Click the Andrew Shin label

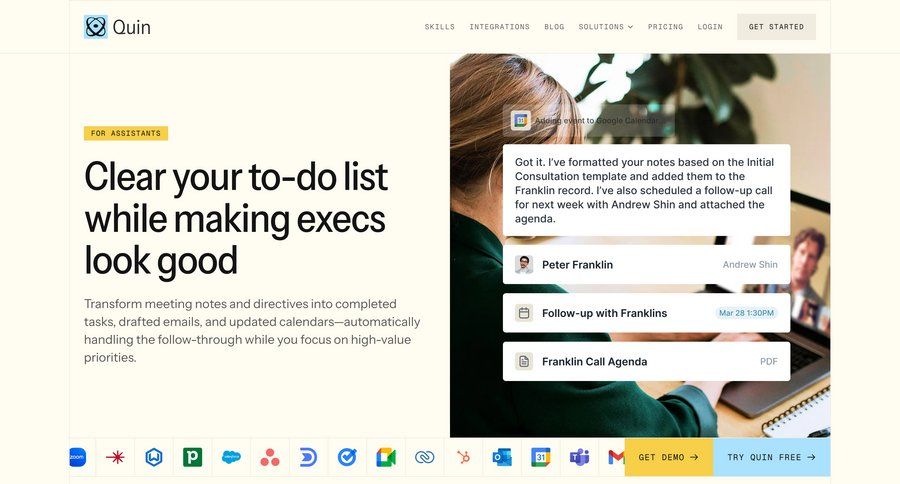[750, 265]
